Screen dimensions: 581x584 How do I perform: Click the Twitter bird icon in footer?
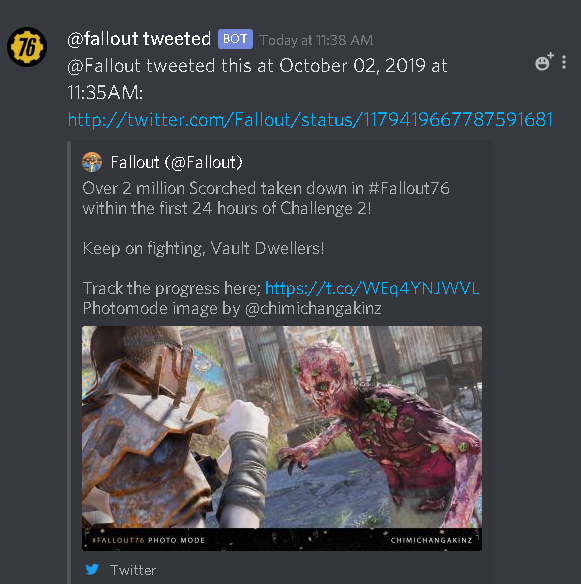pyautogui.click(x=92, y=569)
